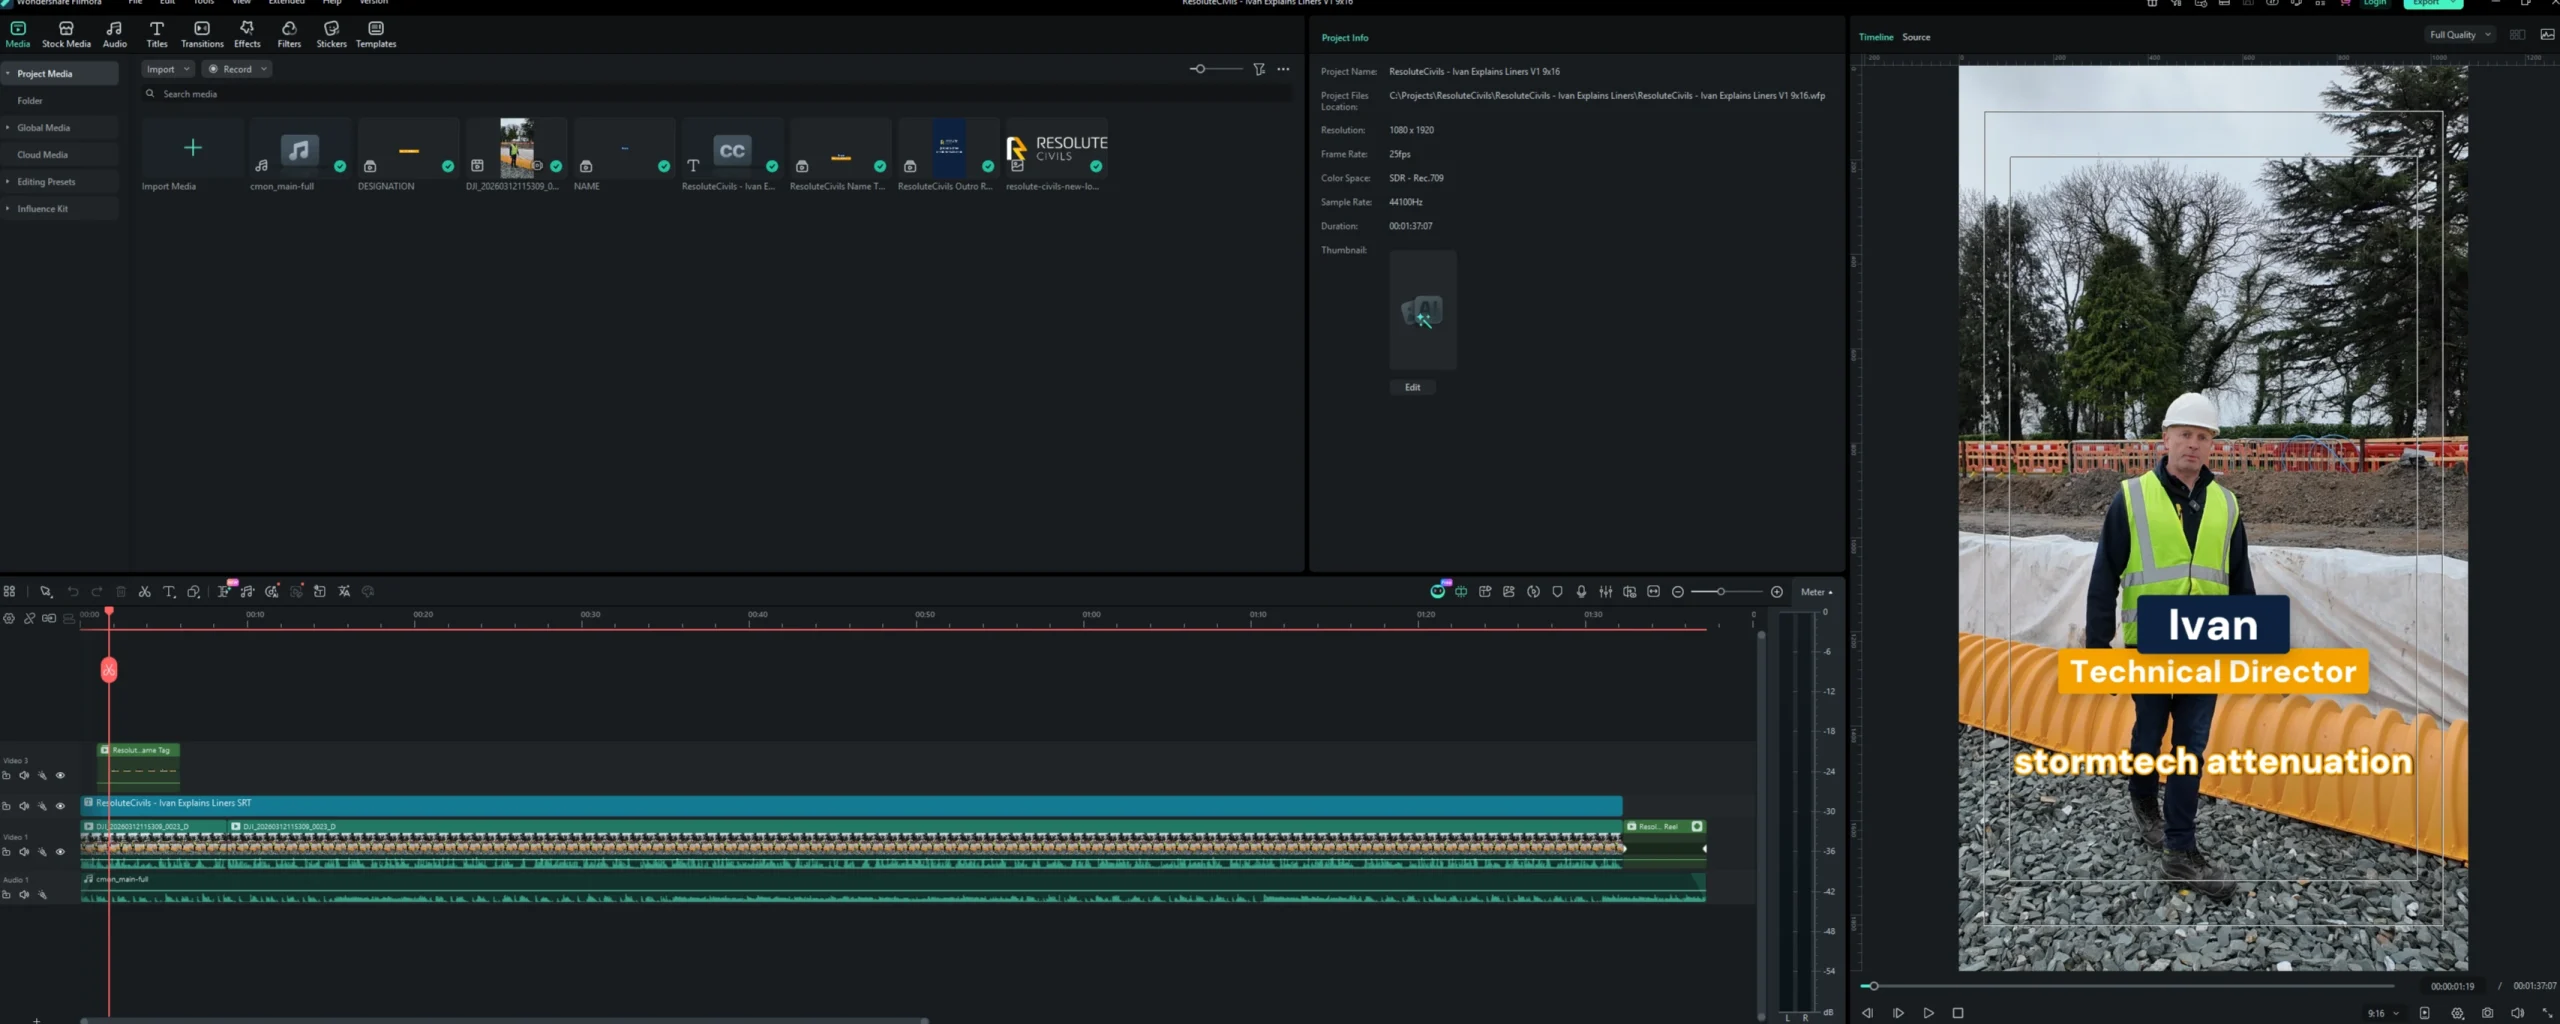Expand the Influence Kit section
Viewport: 2560px width, 1024px height.
[x=8, y=208]
